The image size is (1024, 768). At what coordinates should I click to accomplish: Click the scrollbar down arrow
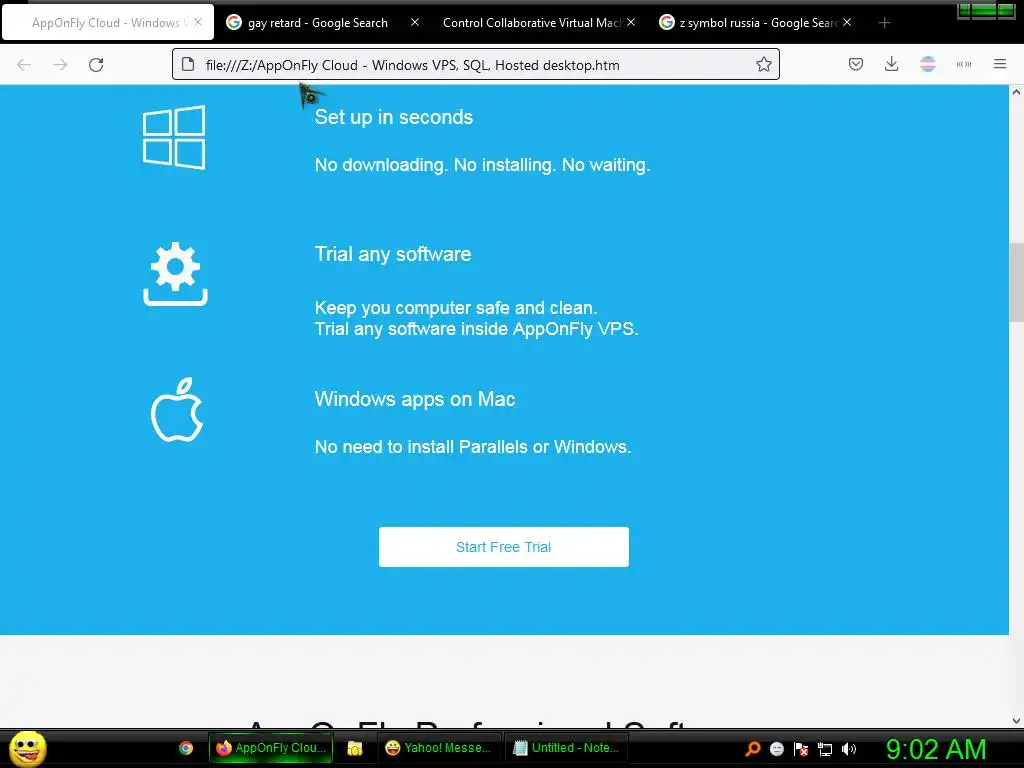tap(1016, 721)
